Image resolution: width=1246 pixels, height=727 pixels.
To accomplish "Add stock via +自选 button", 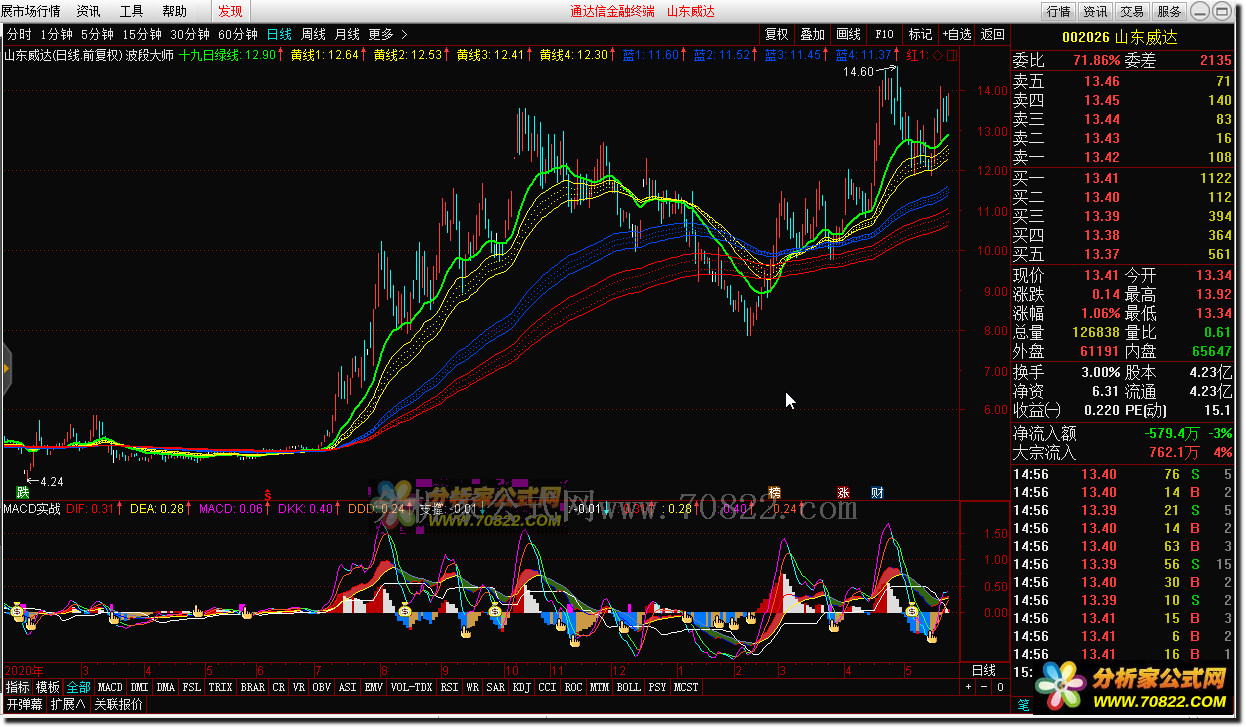I will tap(957, 34).
